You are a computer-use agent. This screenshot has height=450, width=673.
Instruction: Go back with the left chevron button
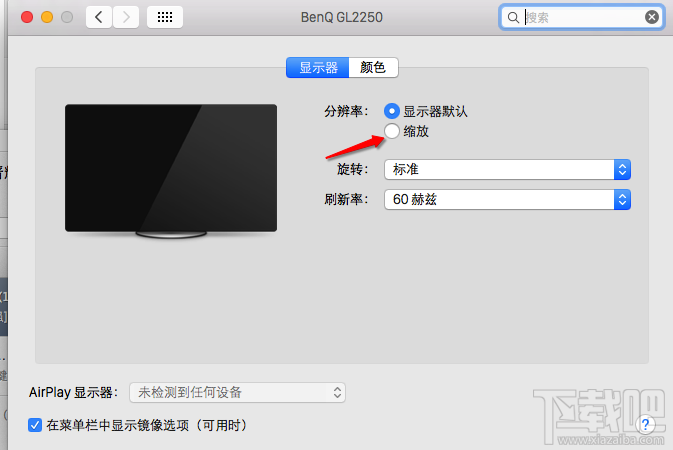pyautogui.click(x=99, y=17)
